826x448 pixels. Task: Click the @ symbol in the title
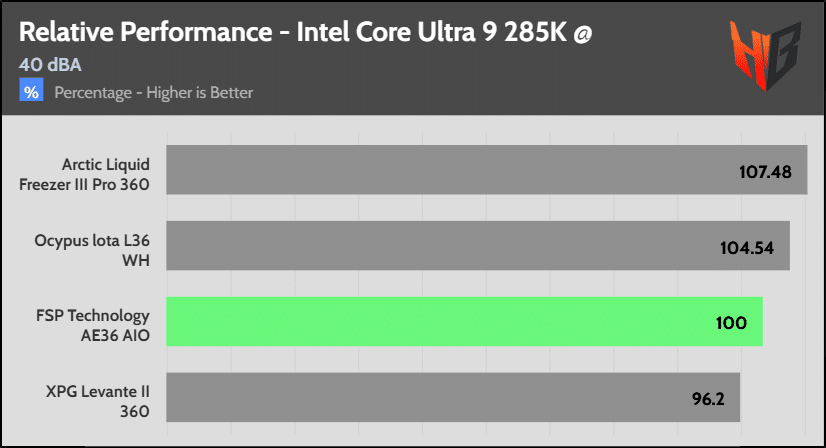583,34
